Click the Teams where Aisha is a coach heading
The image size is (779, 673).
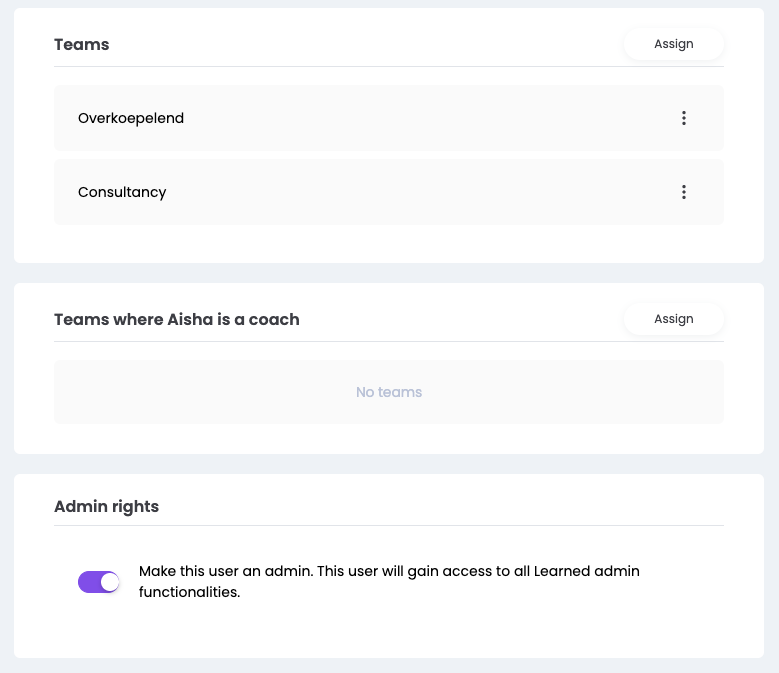tap(177, 320)
